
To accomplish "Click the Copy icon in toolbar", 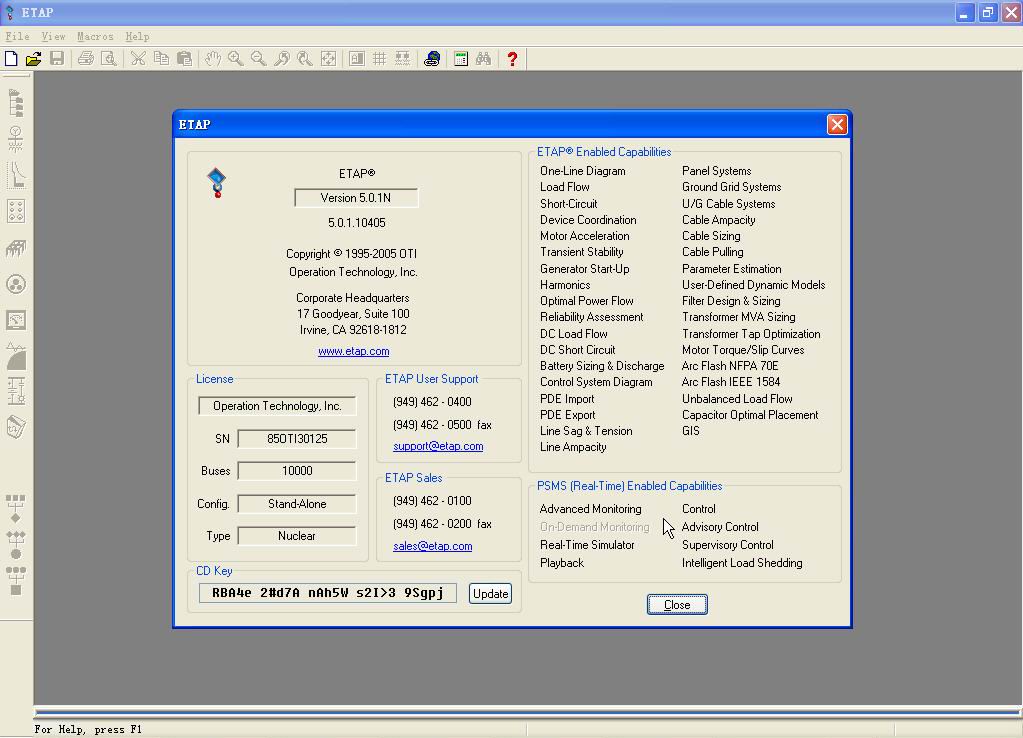I will point(161,59).
